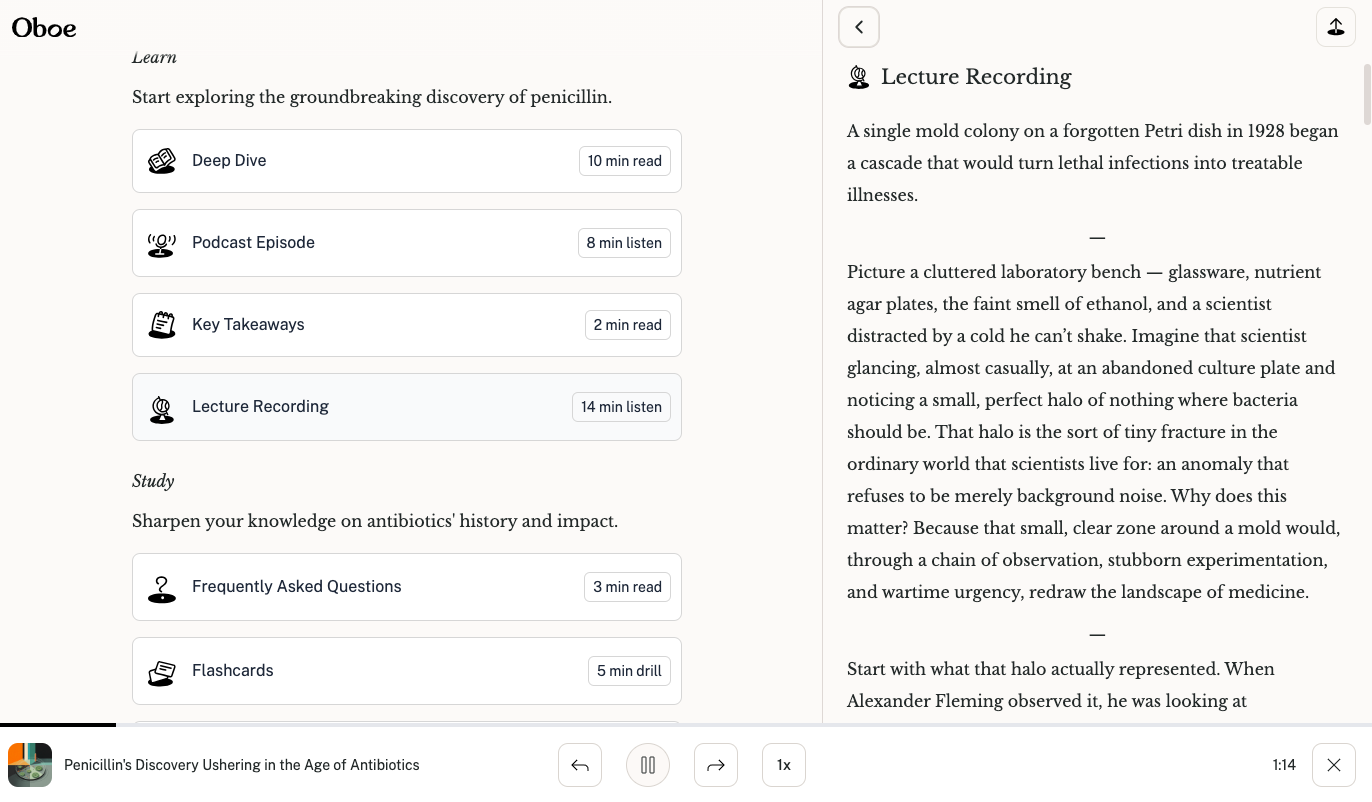This screenshot has height=802, width=1372.
Task: Click the Frequently Asked Questions icon
Action: [x=162, y=588]
